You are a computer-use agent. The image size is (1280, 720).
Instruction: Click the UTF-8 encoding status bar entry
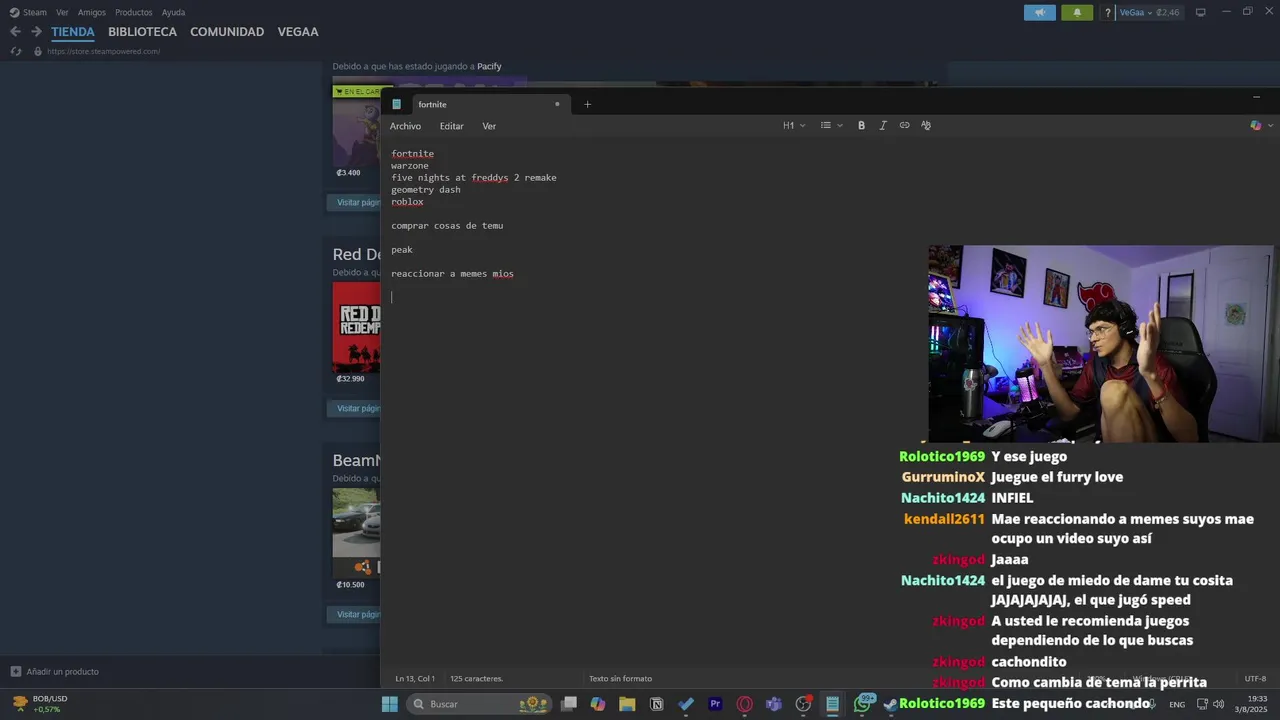pyautogui.click(x=1255, y=678)
